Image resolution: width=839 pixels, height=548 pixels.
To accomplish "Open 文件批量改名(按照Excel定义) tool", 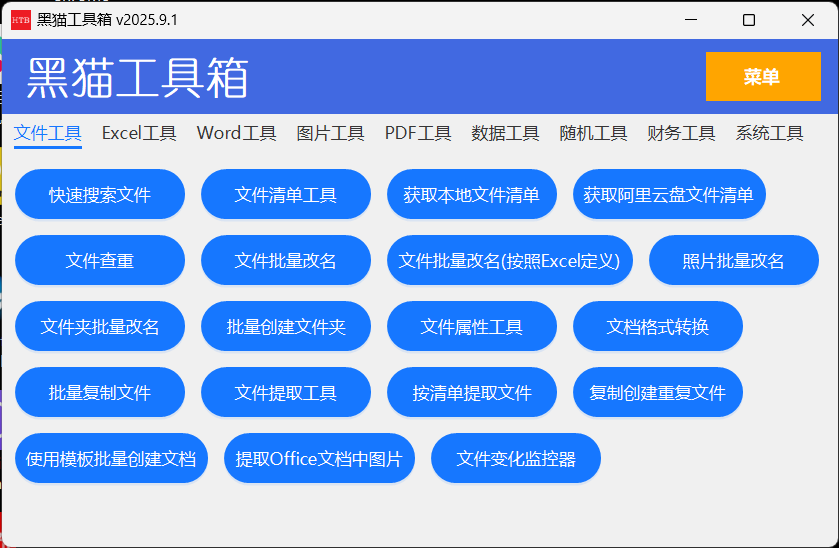I will tap(509, 261).
